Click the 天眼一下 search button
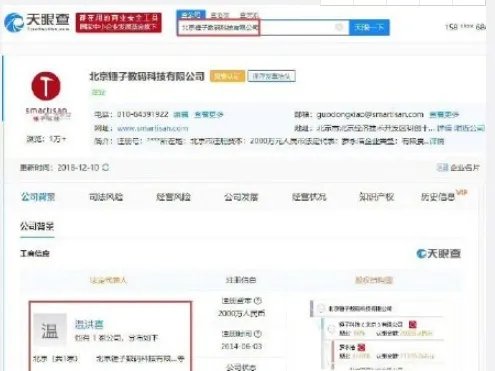Image resolution: width=495 pixels, height=371 pixels. click(x=369, y=27)
